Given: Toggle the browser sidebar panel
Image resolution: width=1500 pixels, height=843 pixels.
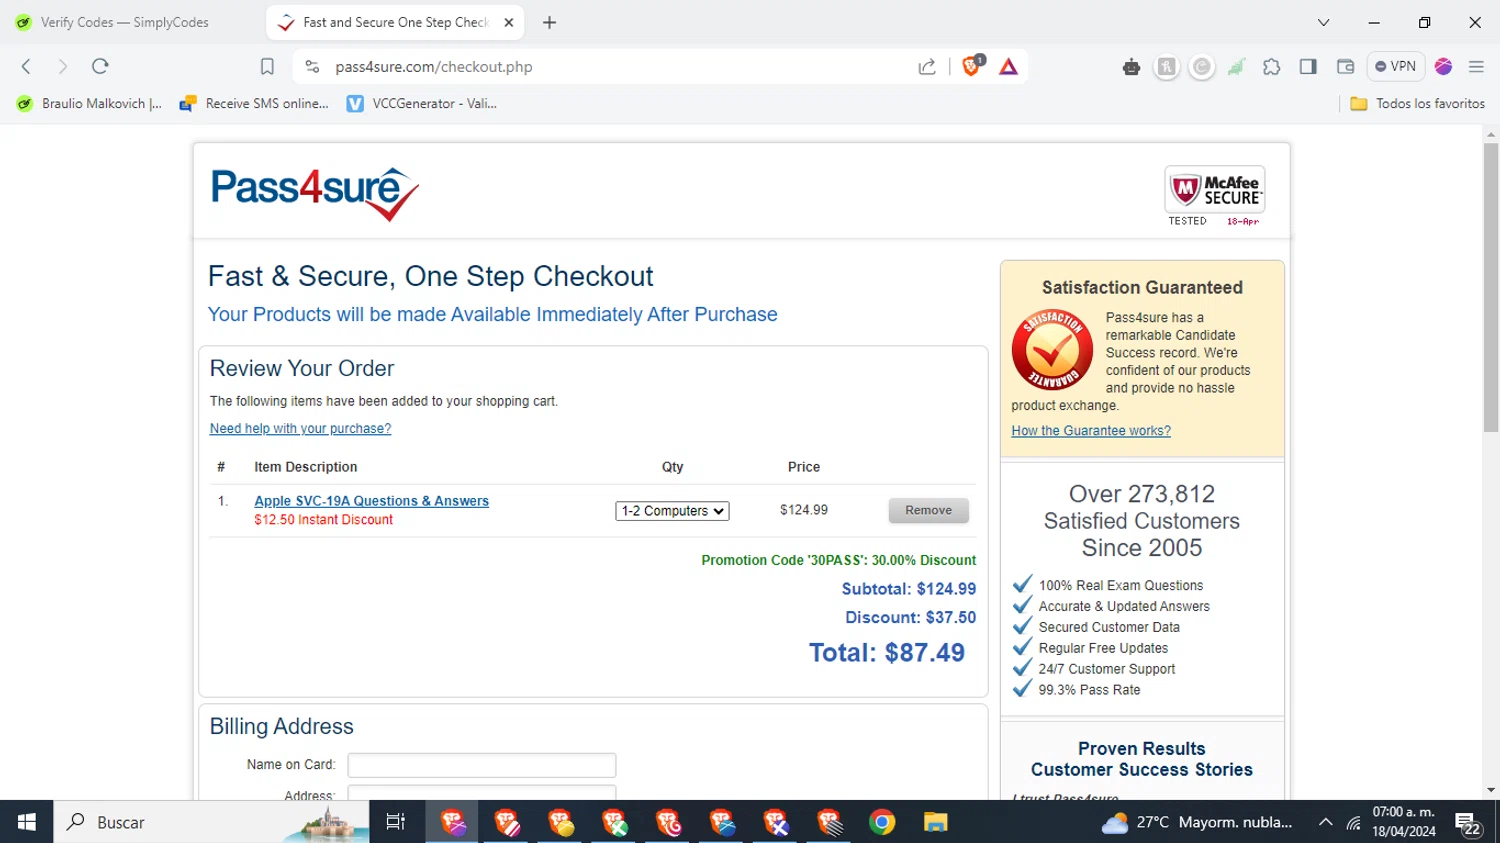Looking at the screenshot, I should click(1308, 67).
